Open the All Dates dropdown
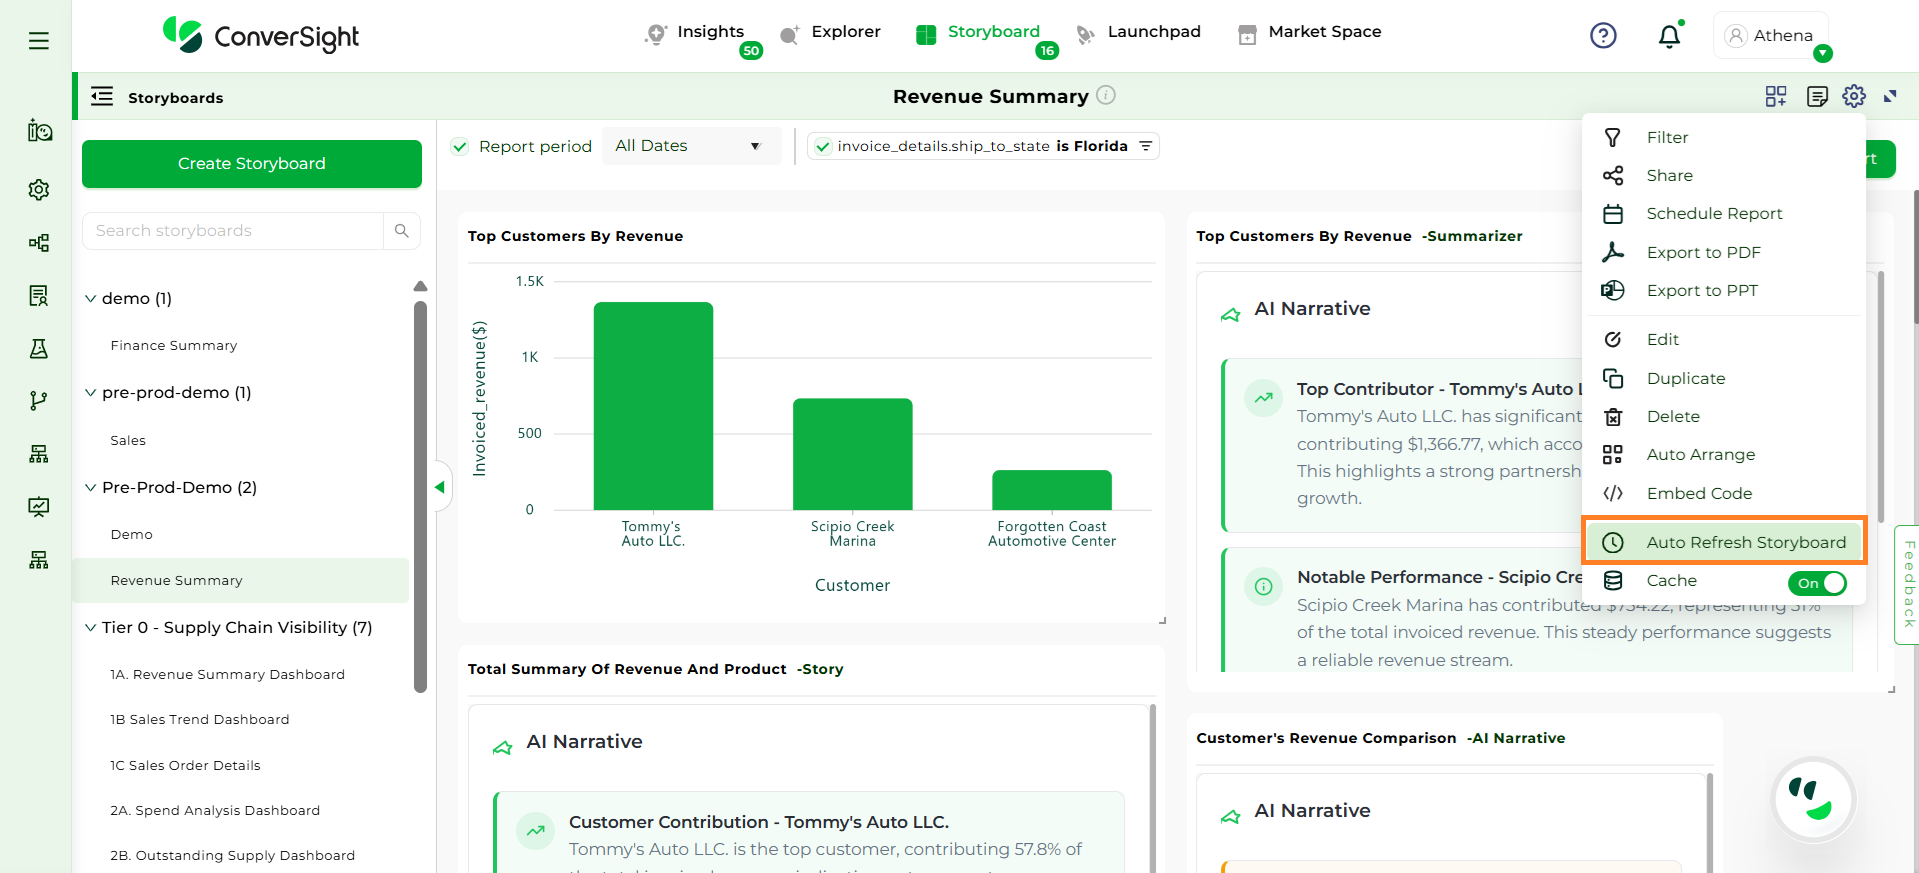1919x873 pixels. (x=689, y=146)
